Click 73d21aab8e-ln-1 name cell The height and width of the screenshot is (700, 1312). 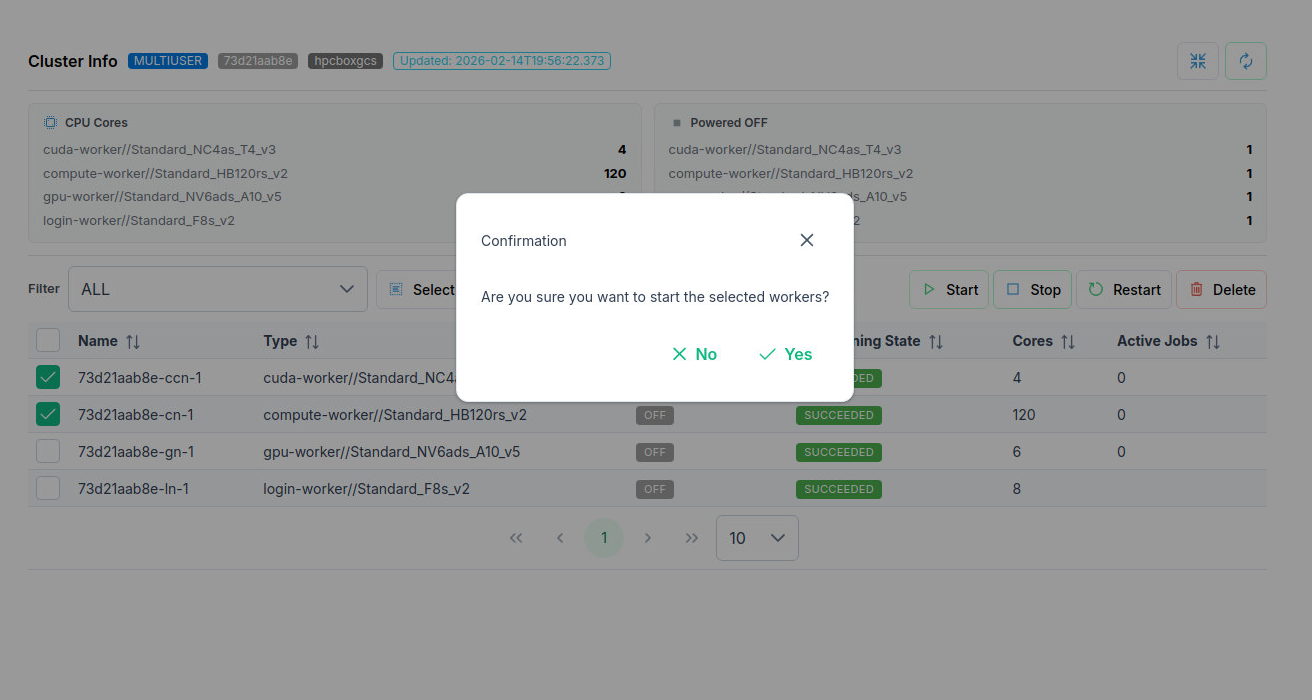[x=133, y=489]
